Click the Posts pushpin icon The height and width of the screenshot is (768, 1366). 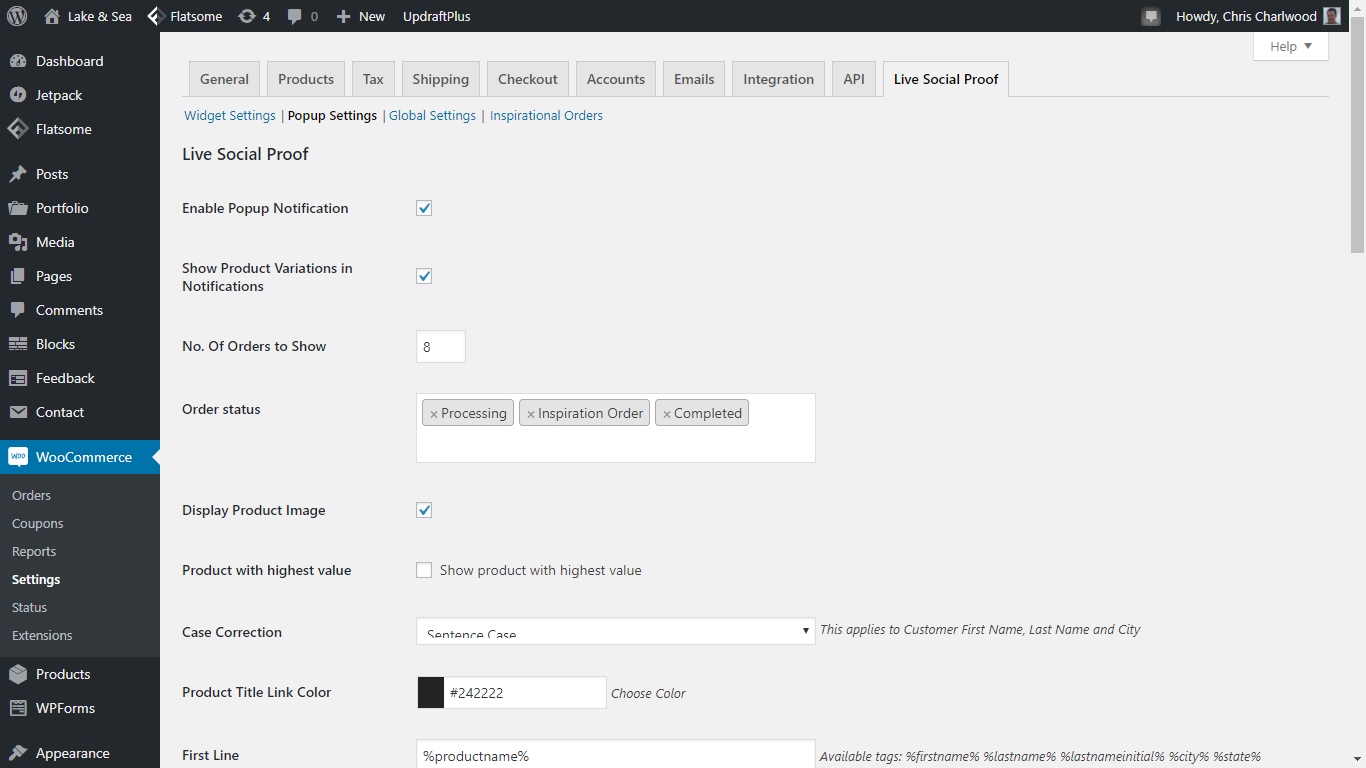[18, 174]
